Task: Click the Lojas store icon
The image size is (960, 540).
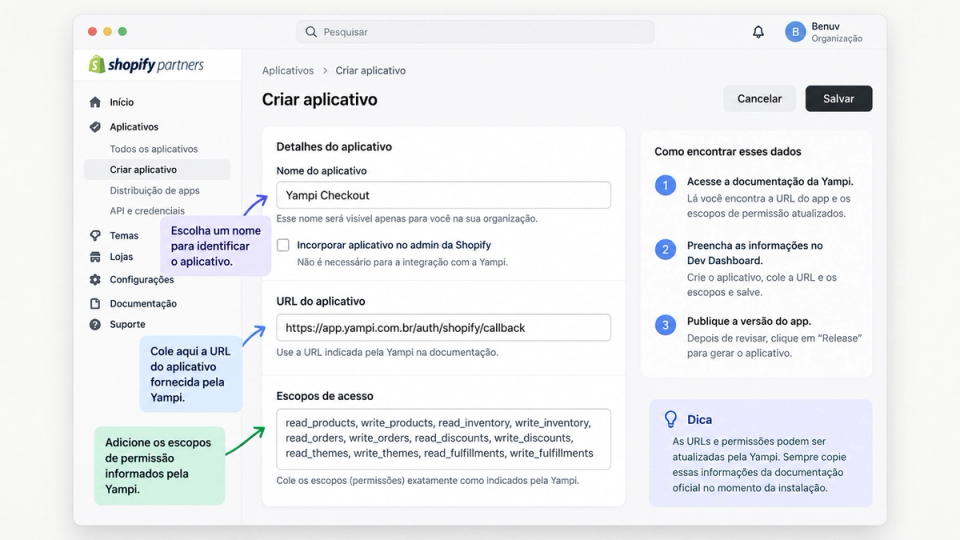Action: pyautogui.click(x=95, y=257)
